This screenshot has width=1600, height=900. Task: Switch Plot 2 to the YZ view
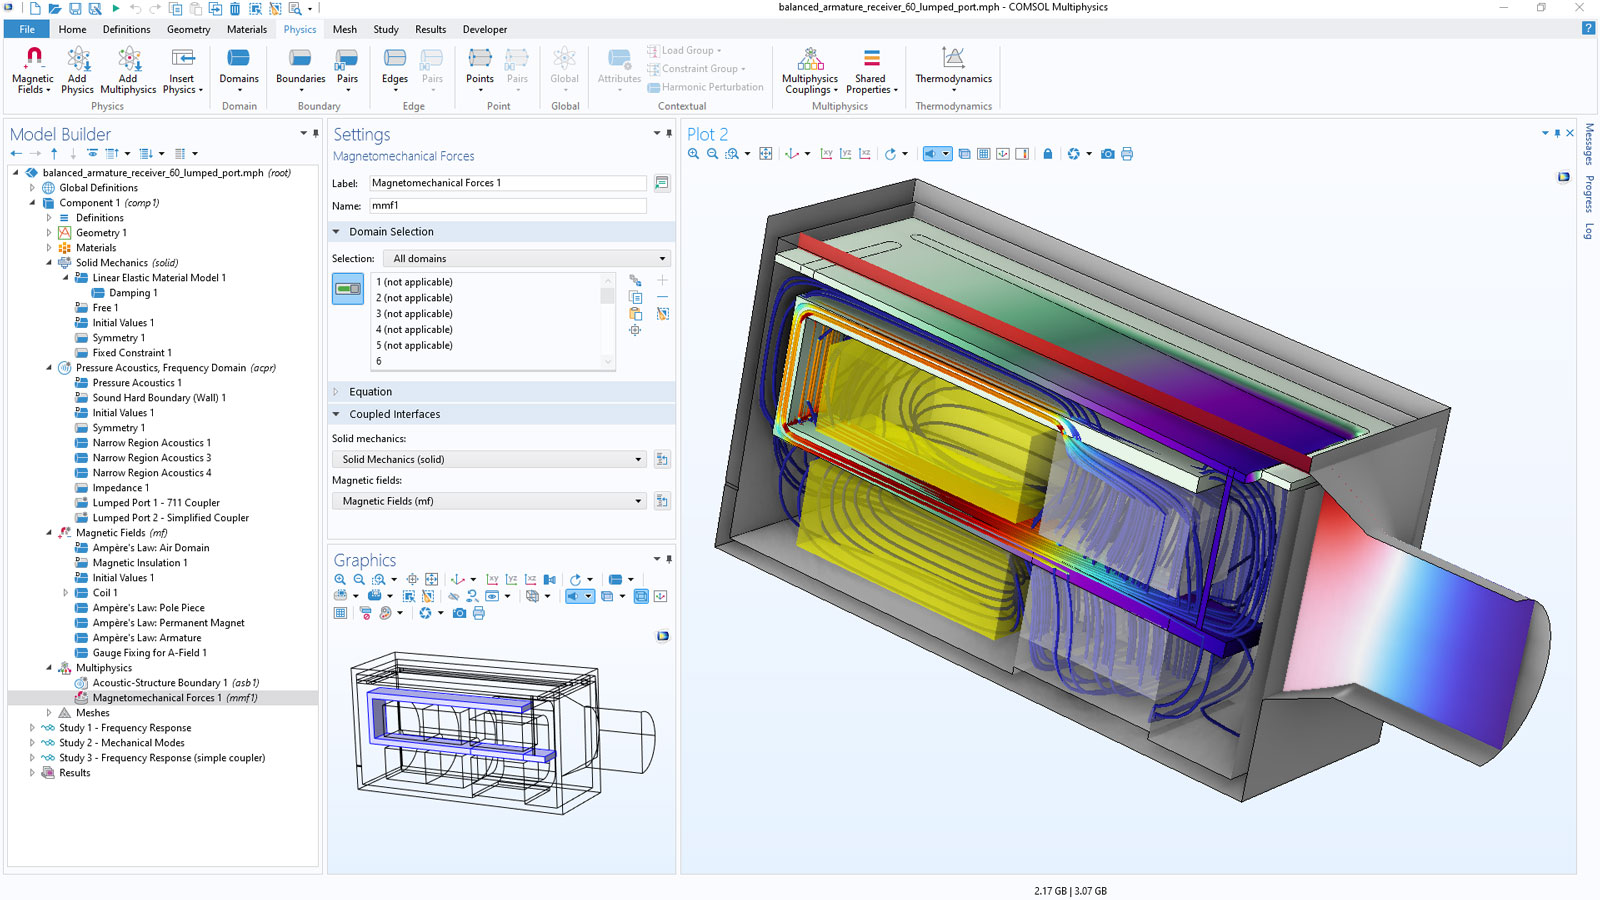click(x=845, y=154)
